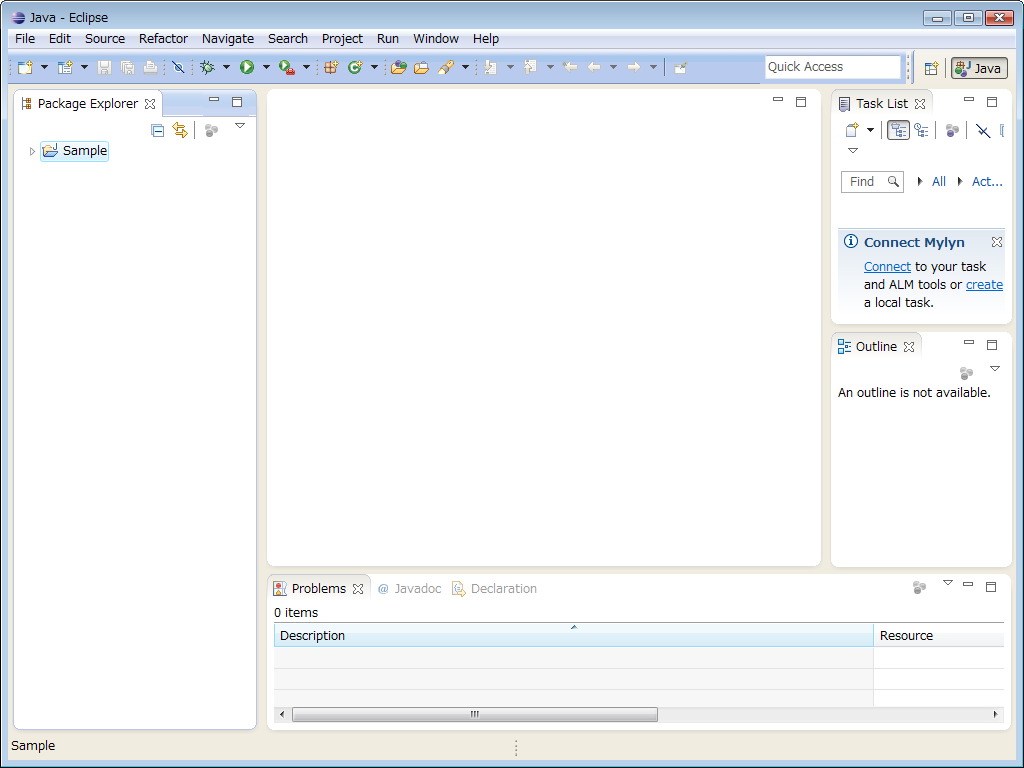Open the Outline view menu triangle
The width and height of the screenshot is (1024, 768).
[995, 369]
